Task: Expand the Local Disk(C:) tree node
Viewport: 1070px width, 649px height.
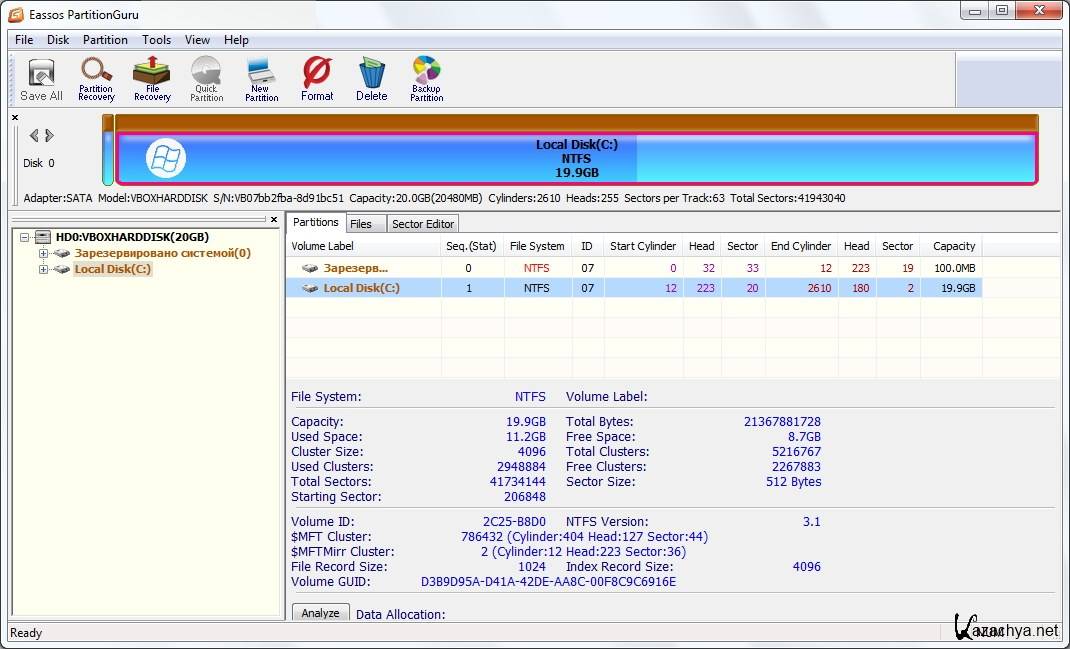Action: (x=43, y=270)
